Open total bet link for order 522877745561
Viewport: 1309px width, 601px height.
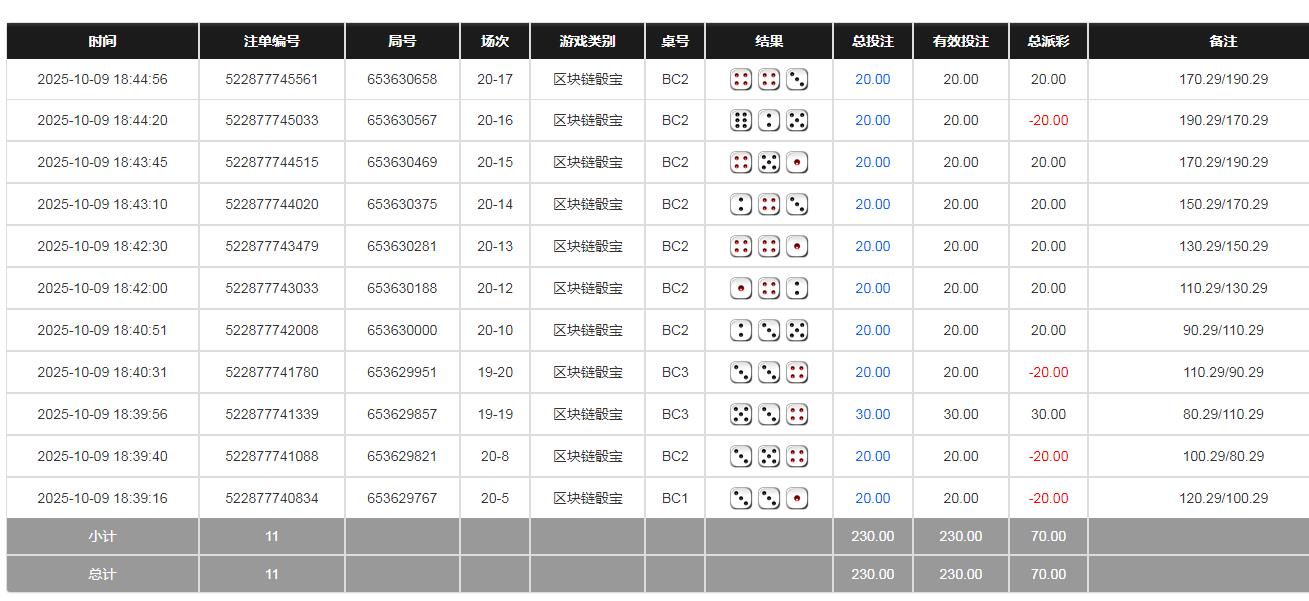872,79
